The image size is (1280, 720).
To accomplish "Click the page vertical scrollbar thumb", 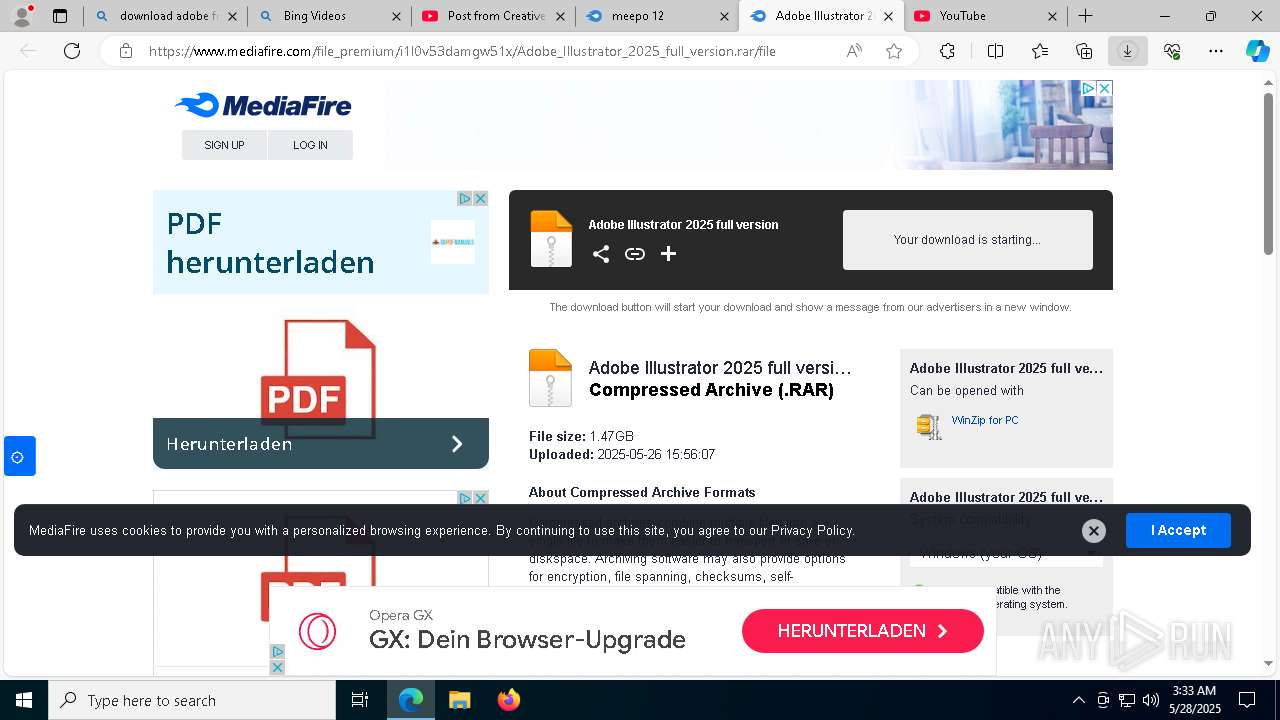I will (x=1269, y=175).
